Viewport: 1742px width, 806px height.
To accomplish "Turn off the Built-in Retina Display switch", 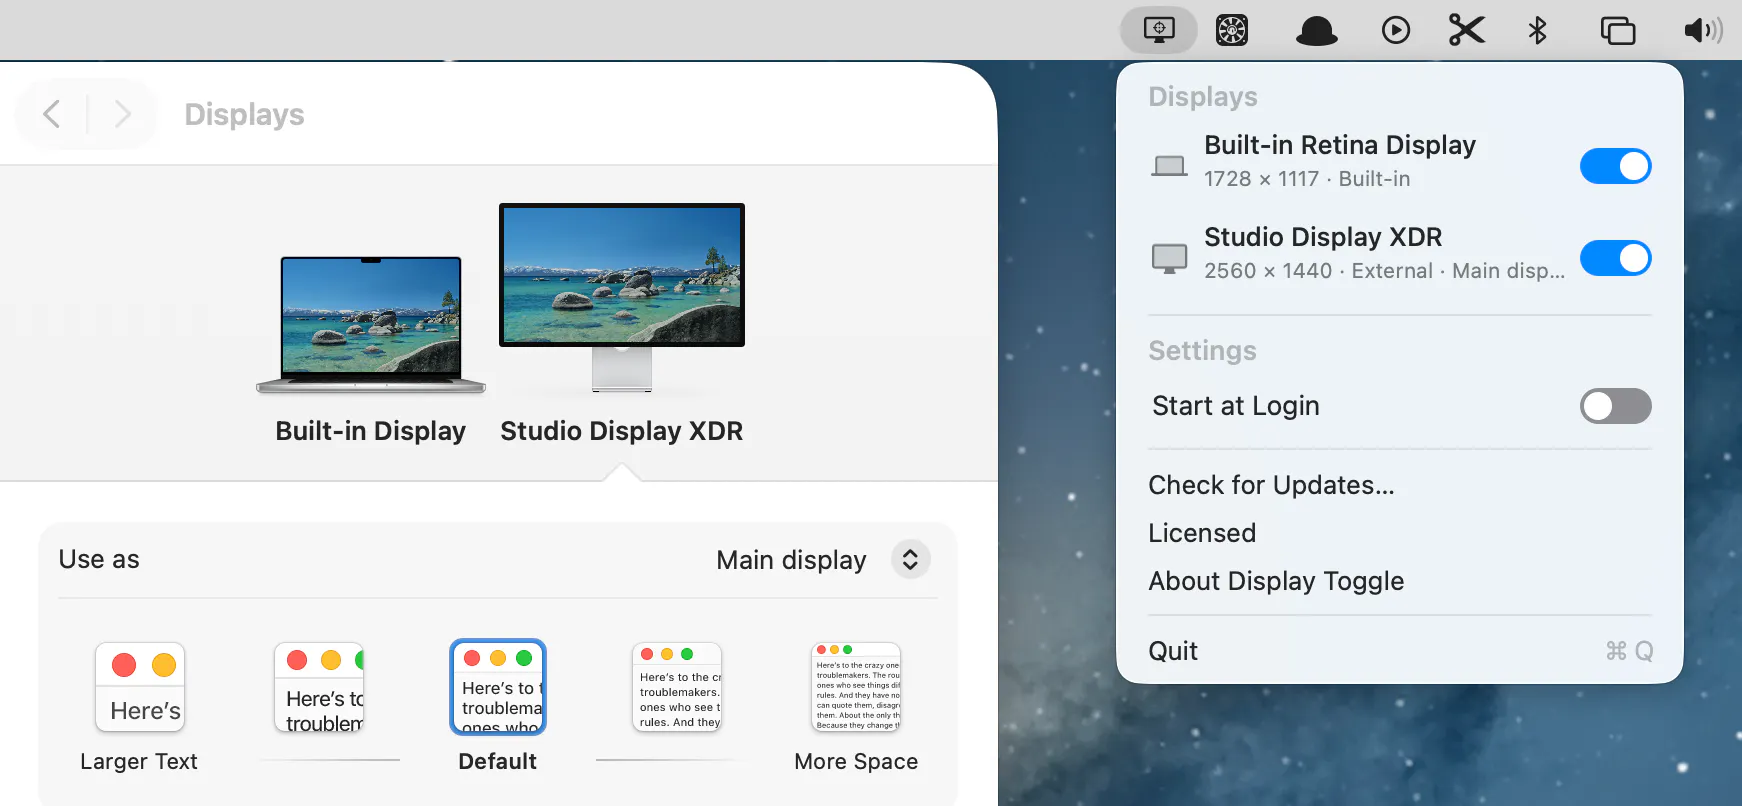I will (x=1615, y=166).
